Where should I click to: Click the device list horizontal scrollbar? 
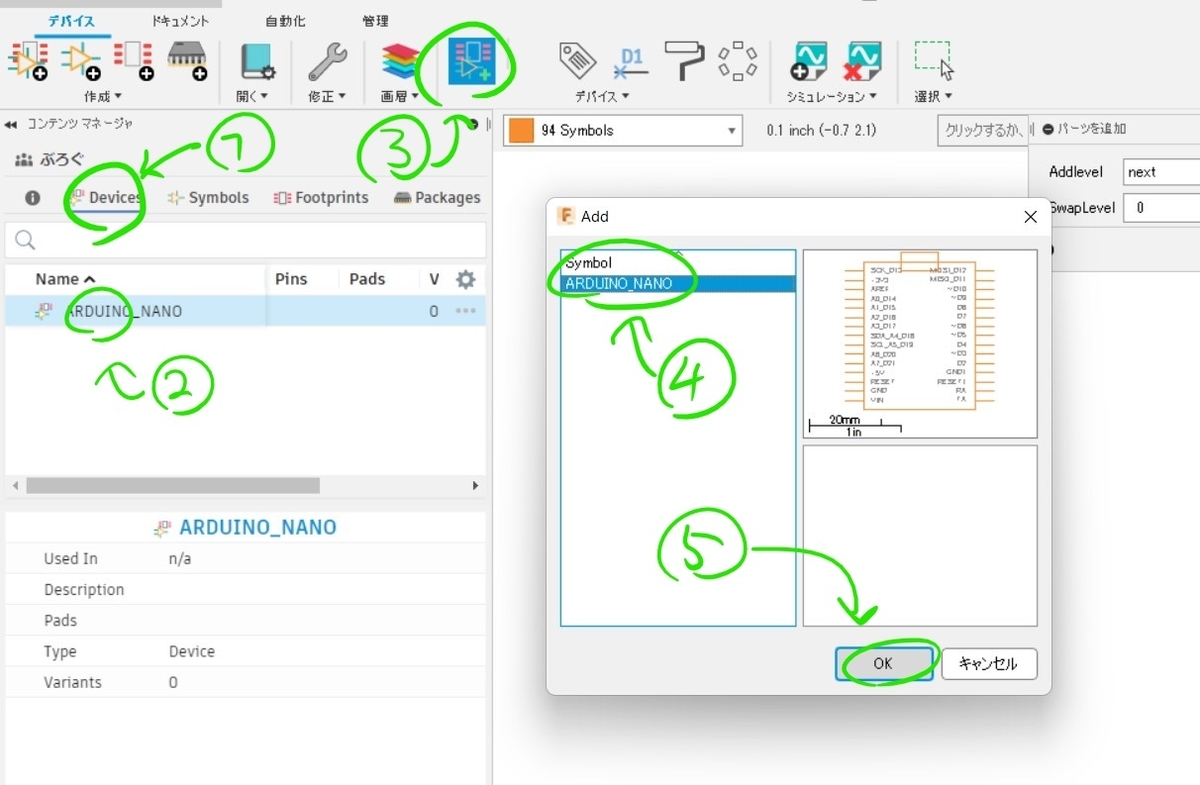tap(173, 485)
